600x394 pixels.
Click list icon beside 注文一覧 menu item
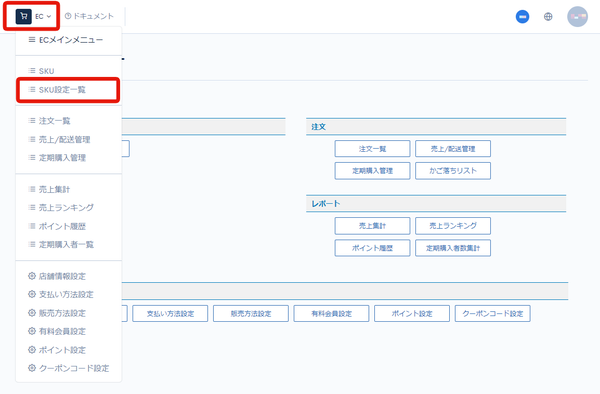32,120
